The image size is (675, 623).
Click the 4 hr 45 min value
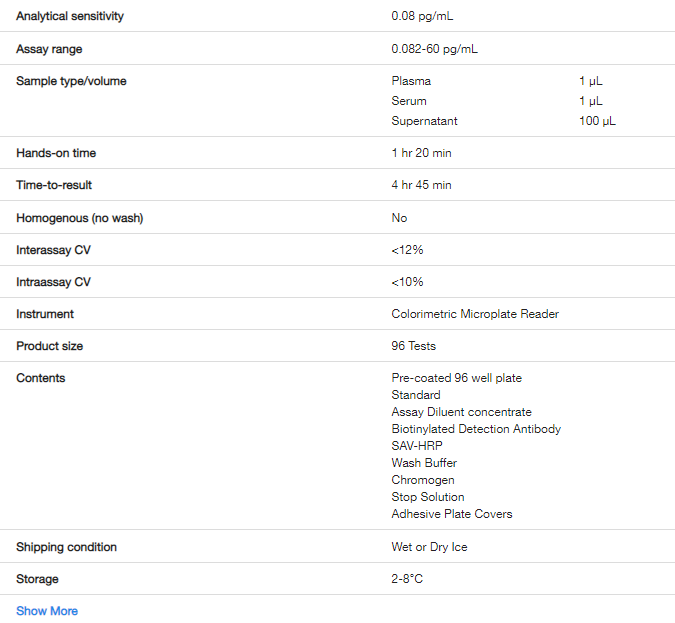tap(421, 185)
